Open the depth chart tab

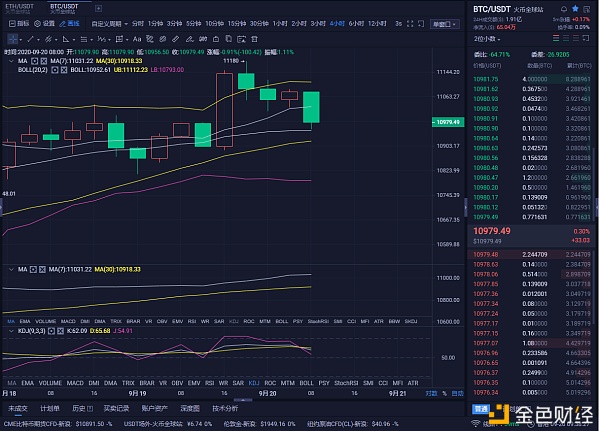(189, 408)
